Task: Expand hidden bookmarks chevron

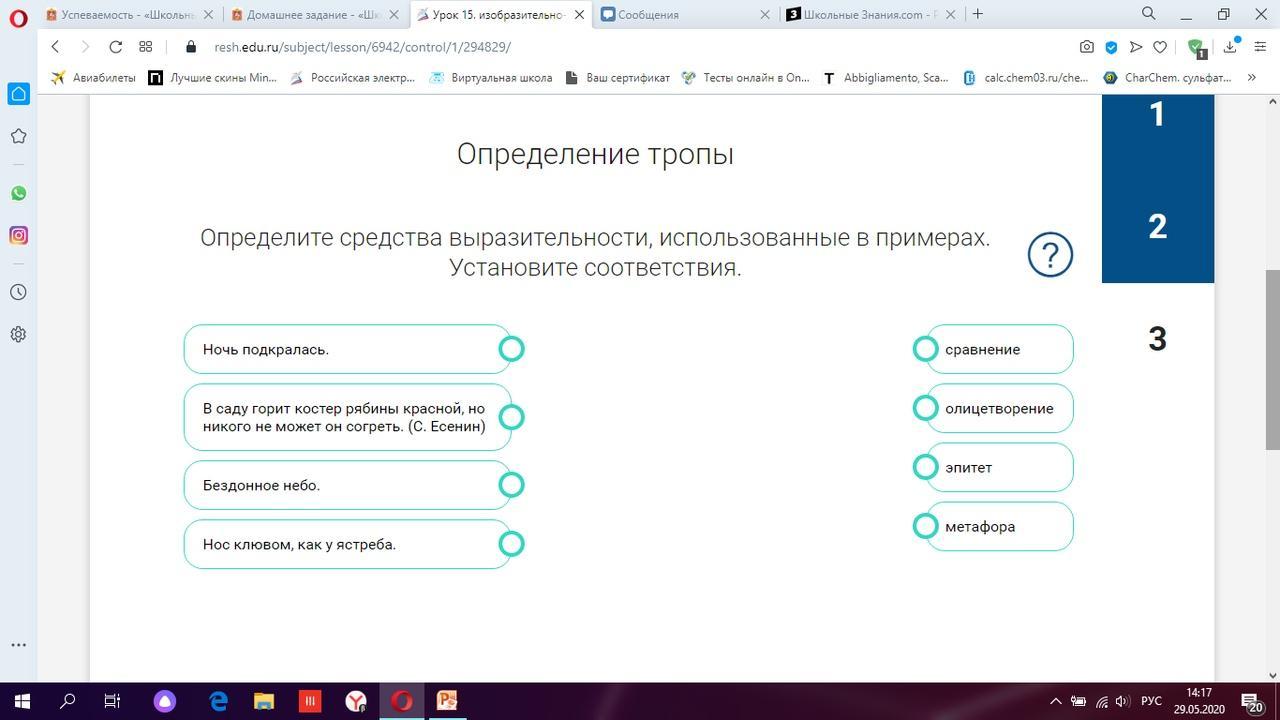Action: click(1251, 78)
